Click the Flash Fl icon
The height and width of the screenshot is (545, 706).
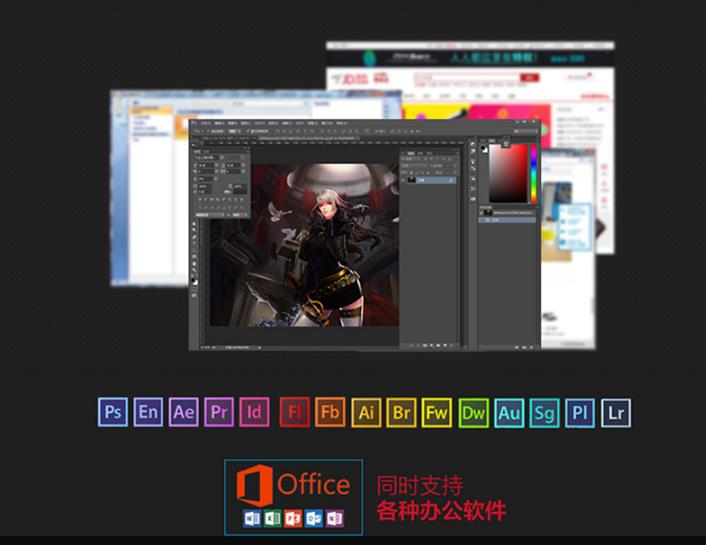[x=294, y=412]
